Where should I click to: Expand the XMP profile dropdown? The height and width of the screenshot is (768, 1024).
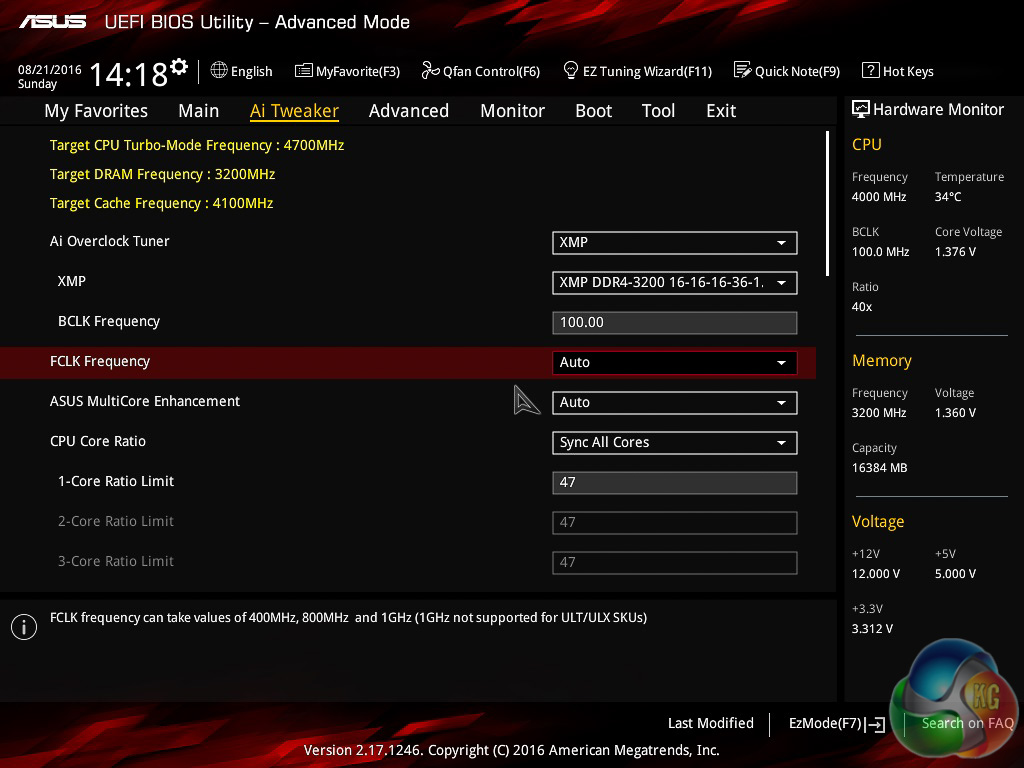pos(675,283)
